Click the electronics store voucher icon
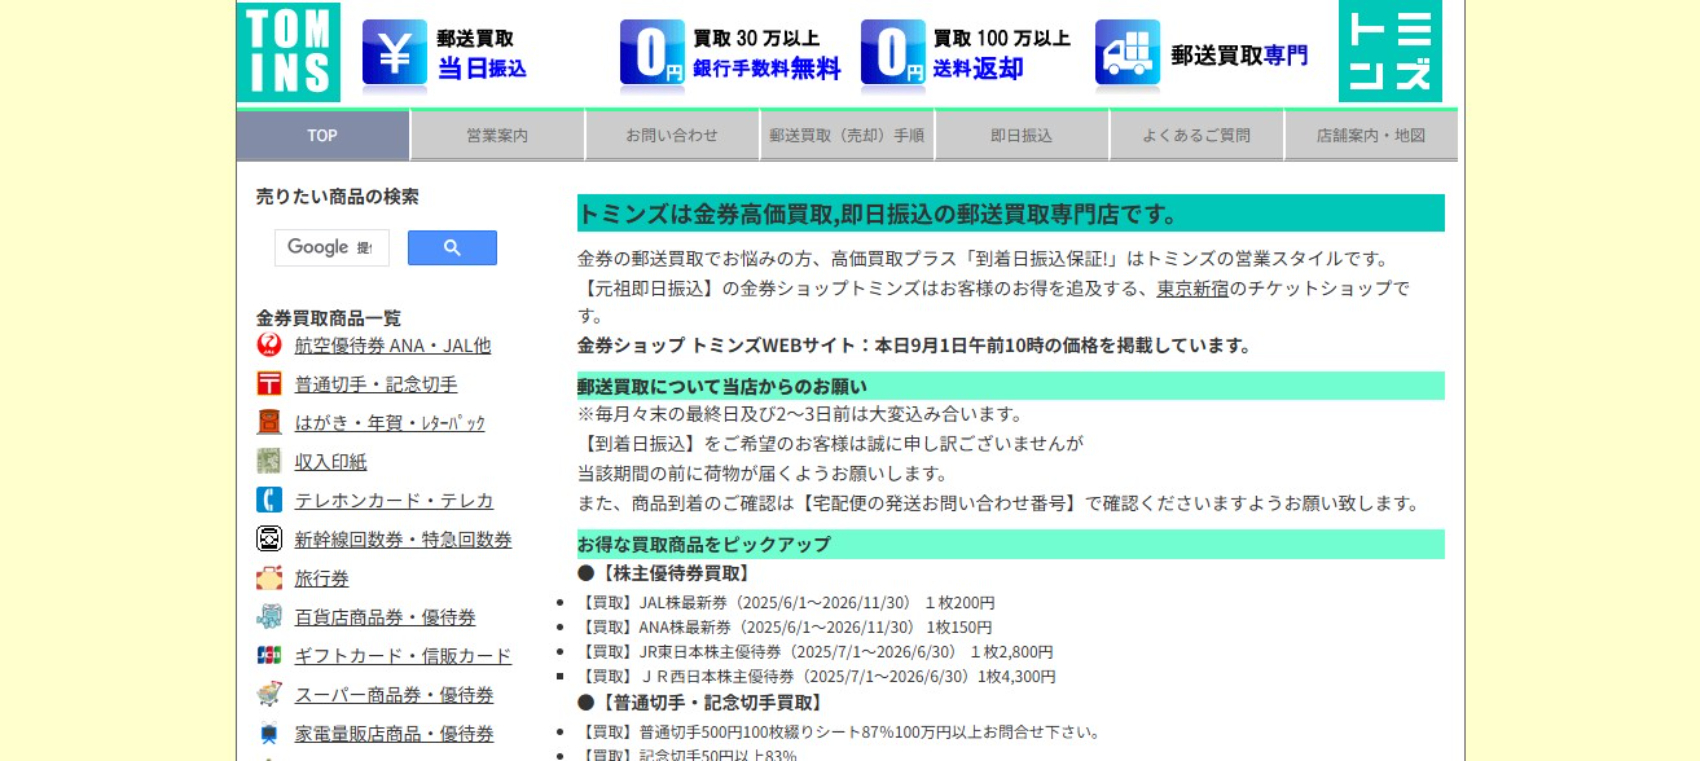Image resolution: width=1700 pixels, height=761 pixels. [269, 733]
